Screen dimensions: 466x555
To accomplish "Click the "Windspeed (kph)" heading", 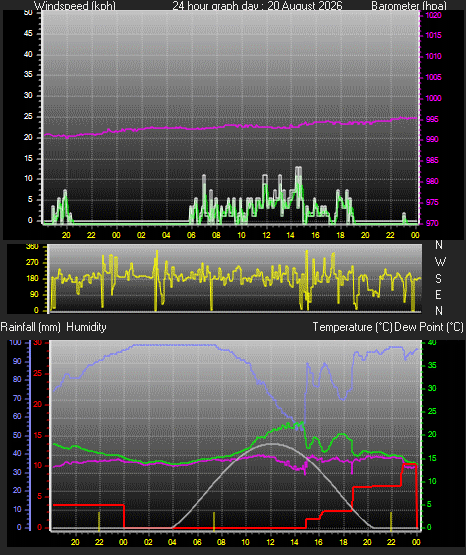I will (75, 6).
